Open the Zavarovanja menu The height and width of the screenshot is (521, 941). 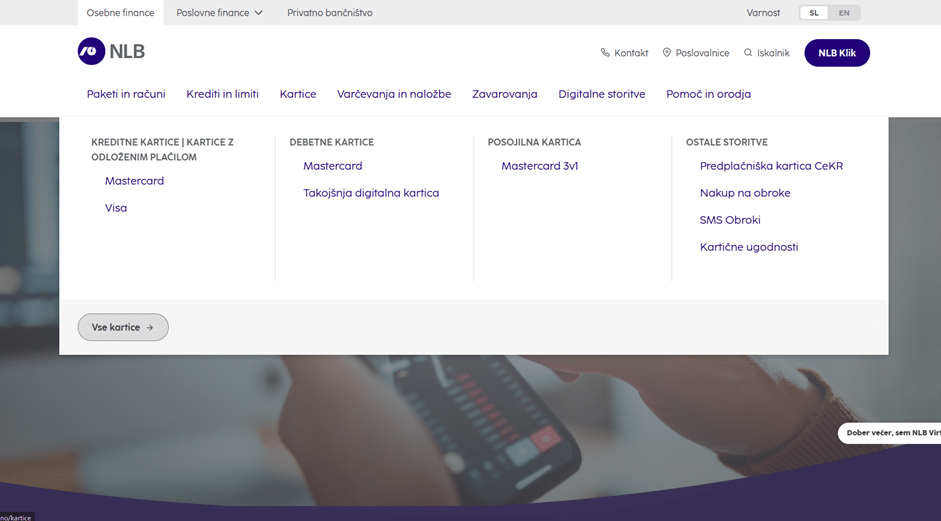pyautogui.click(x=505, y=94)
